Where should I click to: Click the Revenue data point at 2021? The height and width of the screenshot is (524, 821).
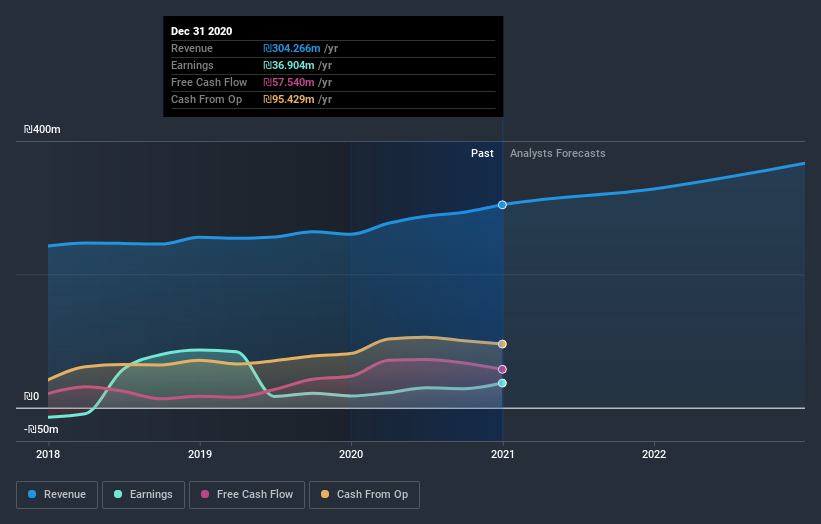[502, 205]
